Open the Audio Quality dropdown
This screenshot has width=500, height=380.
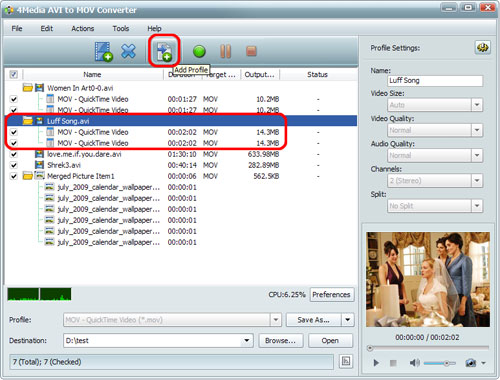(x=477, y=155)
